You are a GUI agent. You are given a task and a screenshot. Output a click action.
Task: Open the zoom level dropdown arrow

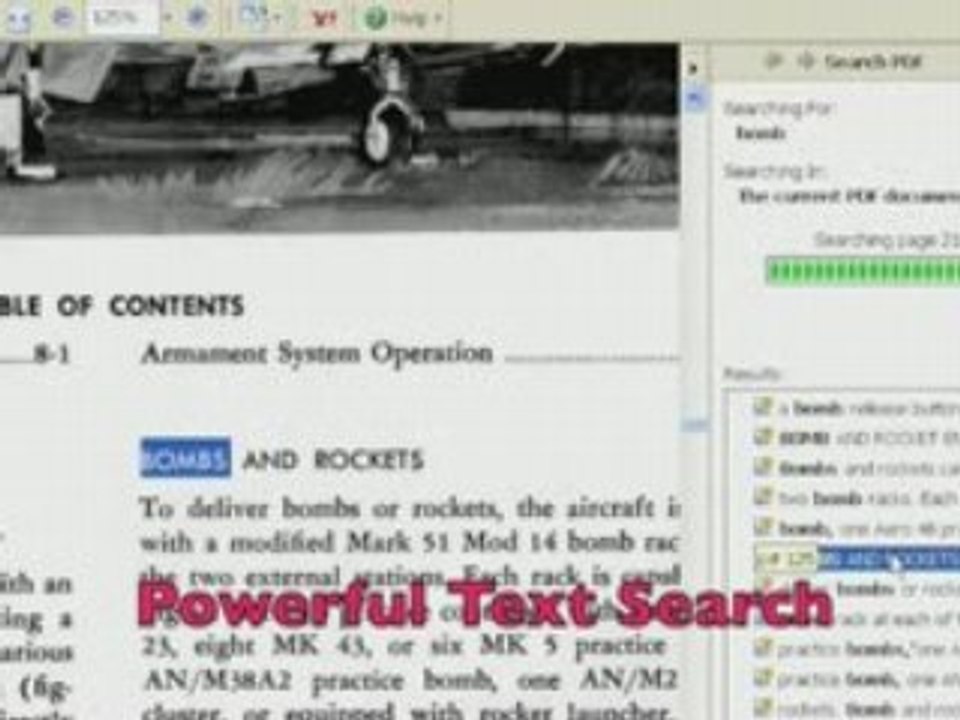coord(167,18)
